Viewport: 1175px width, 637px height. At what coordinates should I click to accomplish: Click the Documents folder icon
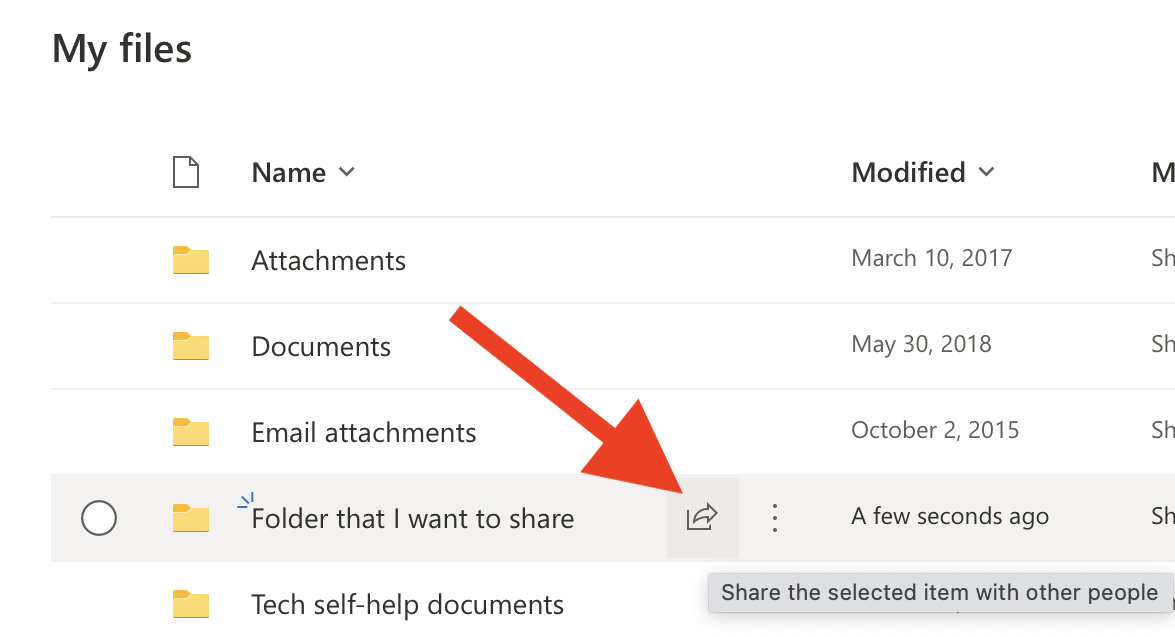click(190, 346)
